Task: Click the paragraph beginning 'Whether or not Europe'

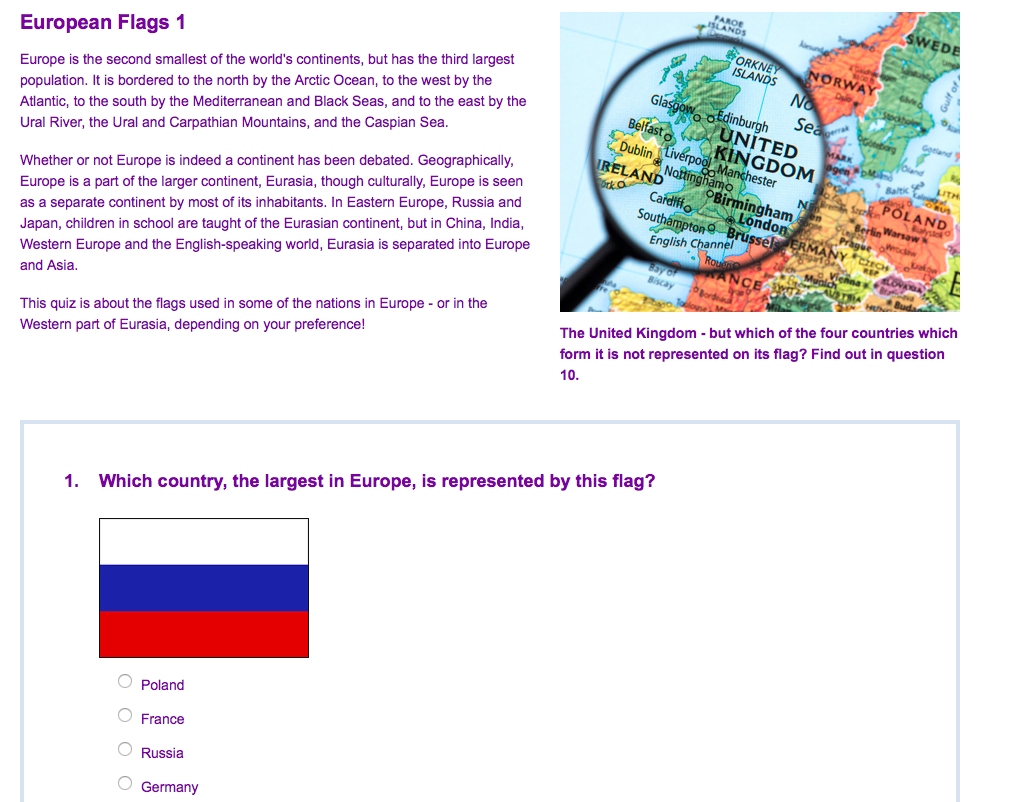Action: 275,213
